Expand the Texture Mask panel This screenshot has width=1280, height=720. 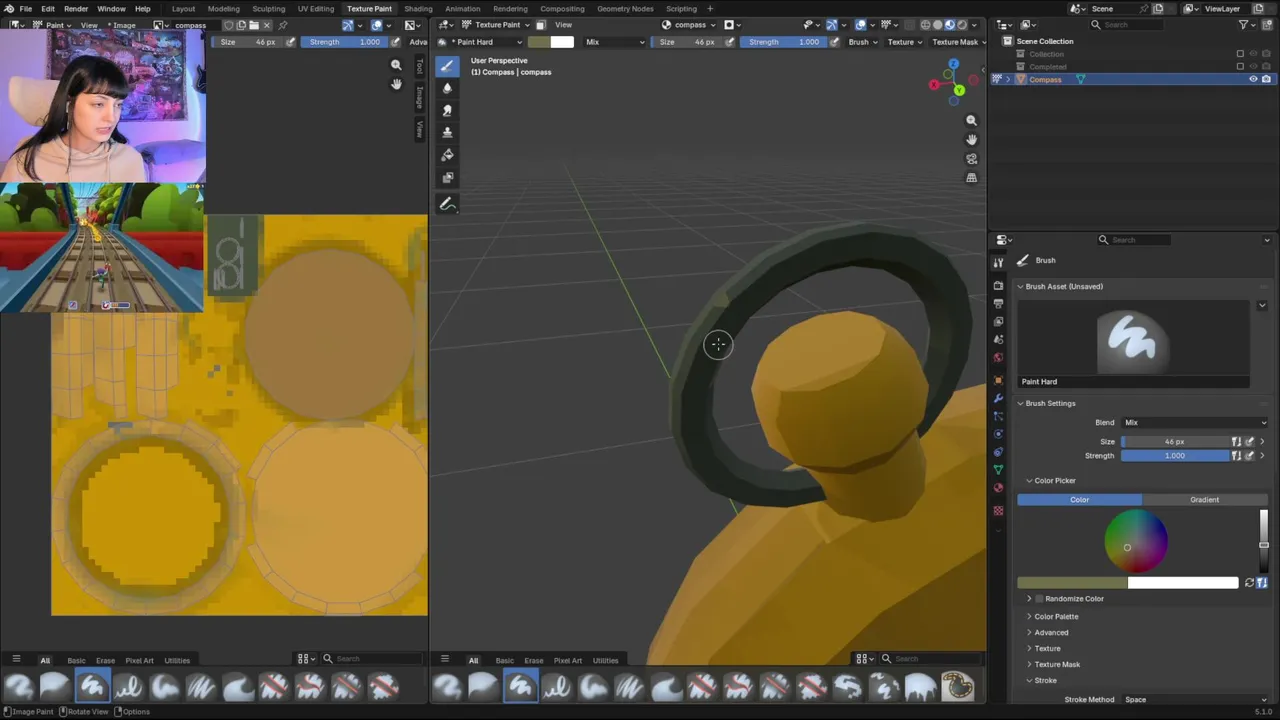click(1057, 665)
